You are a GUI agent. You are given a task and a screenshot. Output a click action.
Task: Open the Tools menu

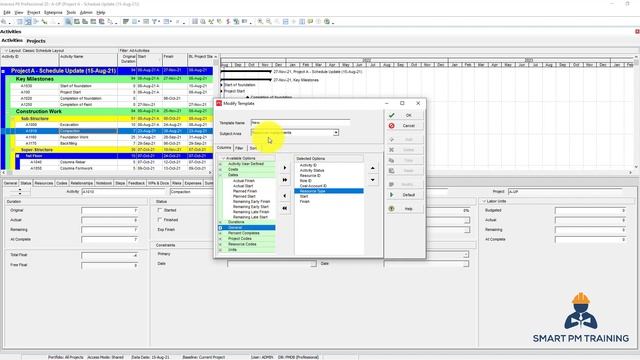point(71,13)
